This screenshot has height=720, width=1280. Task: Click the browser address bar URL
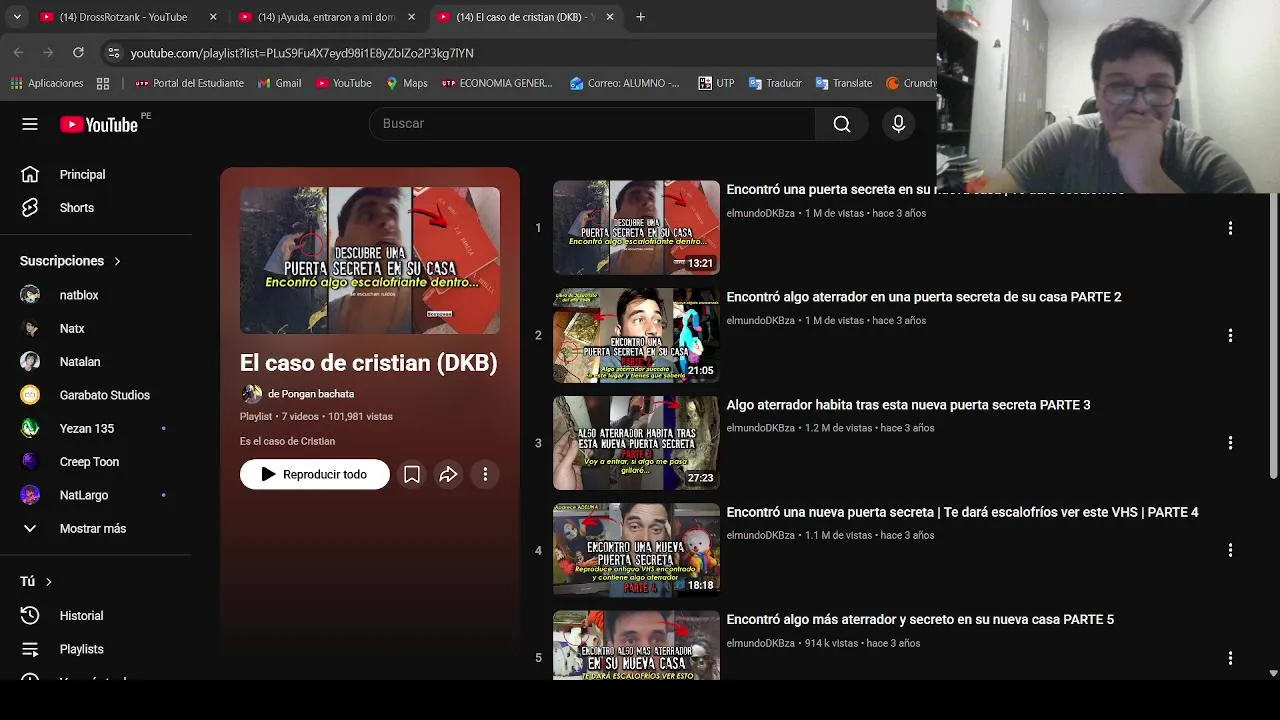pyautogui.click(x=302, y=53)
